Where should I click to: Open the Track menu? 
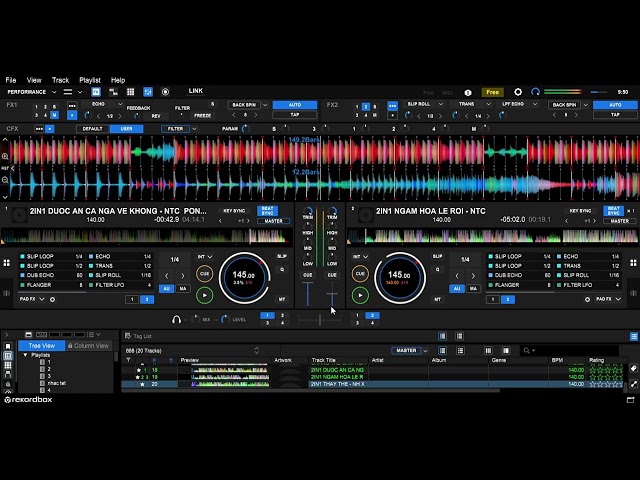(x=60, y=80)
